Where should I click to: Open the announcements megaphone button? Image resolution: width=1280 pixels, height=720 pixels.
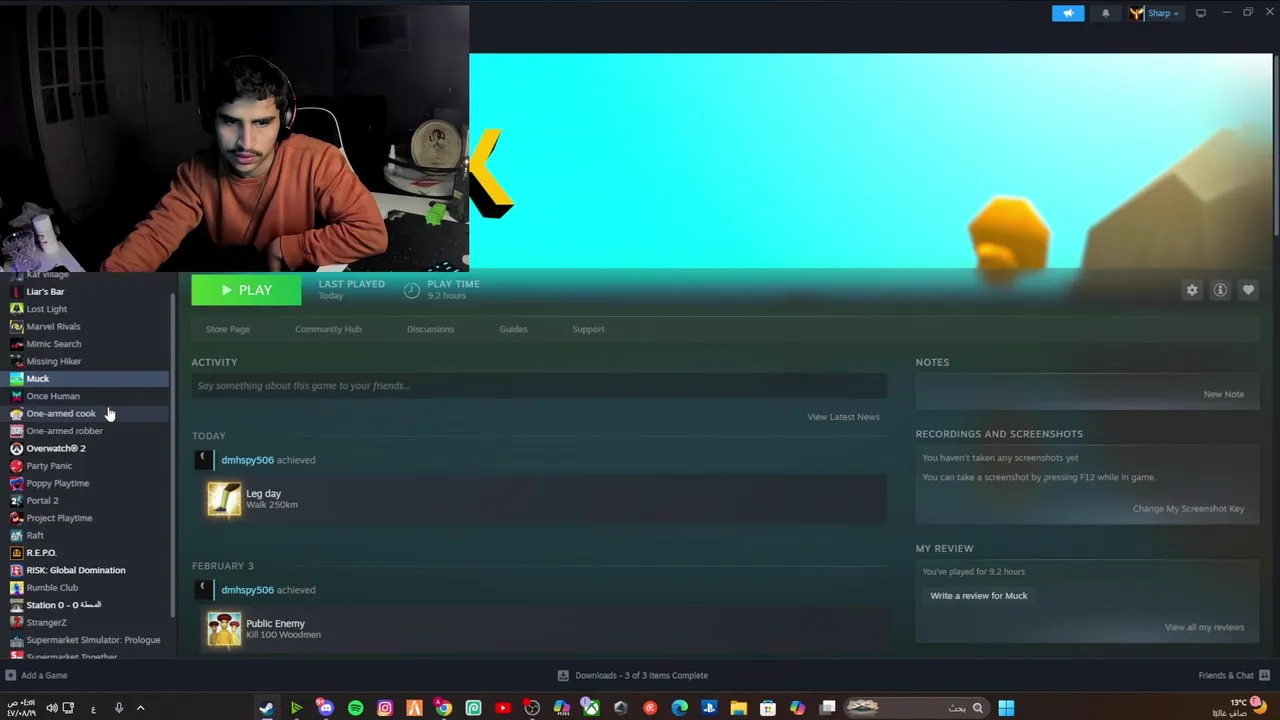[1068, 13]
